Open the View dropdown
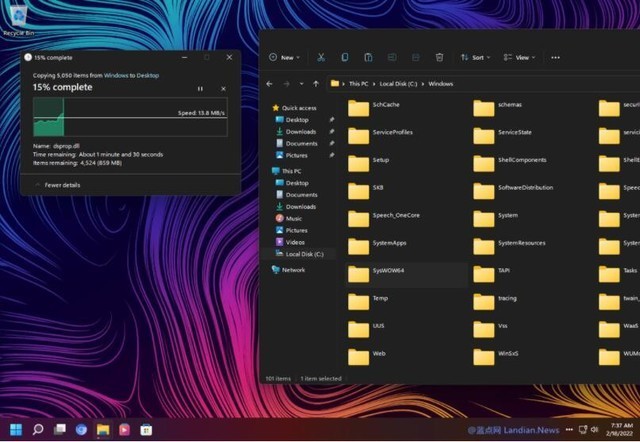Image resolution: width=640 pixels, height=442 pixels. point(521,58)
